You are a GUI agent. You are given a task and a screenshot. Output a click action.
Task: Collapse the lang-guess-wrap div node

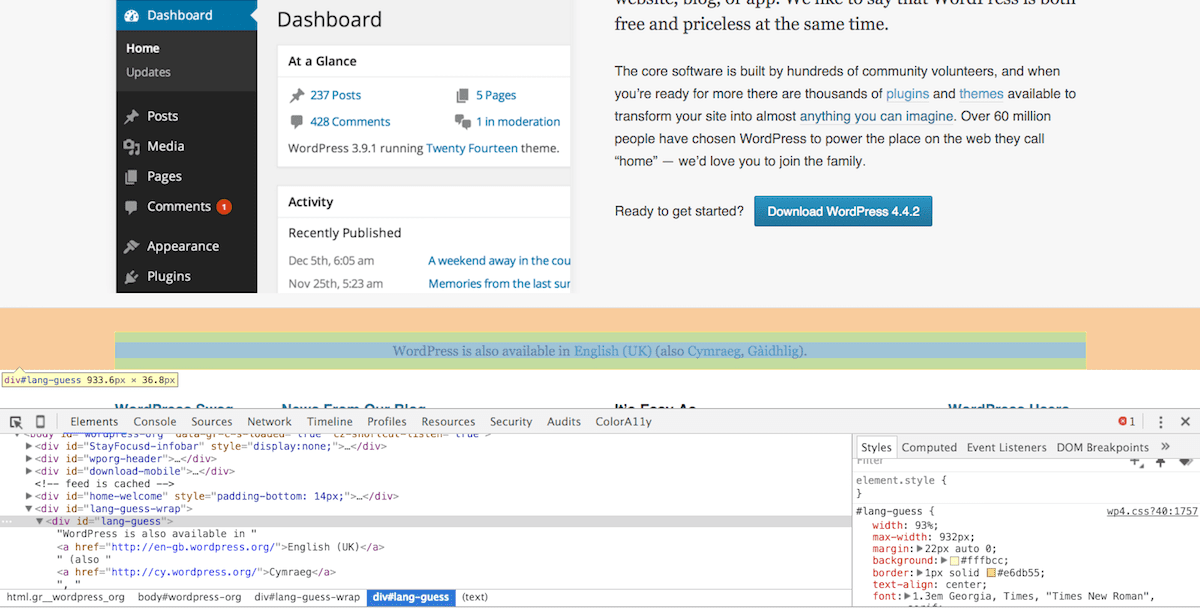(x=29, y=509)
